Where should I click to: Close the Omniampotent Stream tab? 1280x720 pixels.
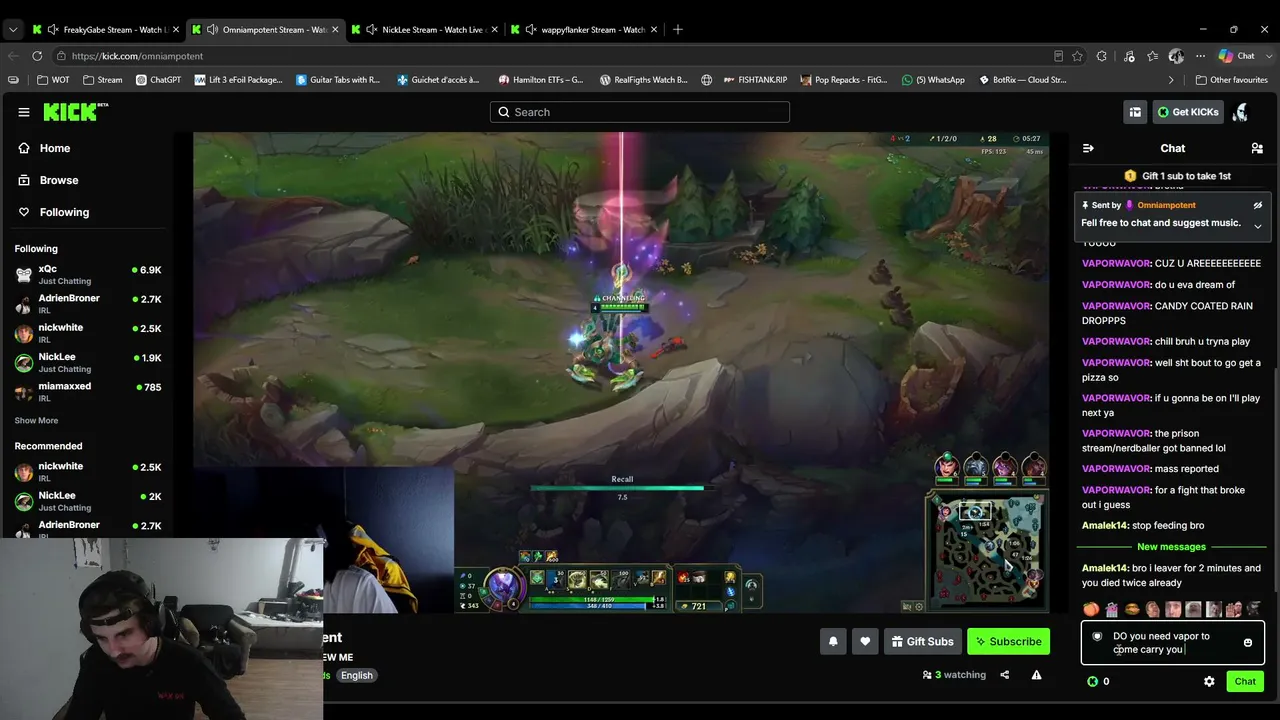pyautogui.click(x=333, y=30)
